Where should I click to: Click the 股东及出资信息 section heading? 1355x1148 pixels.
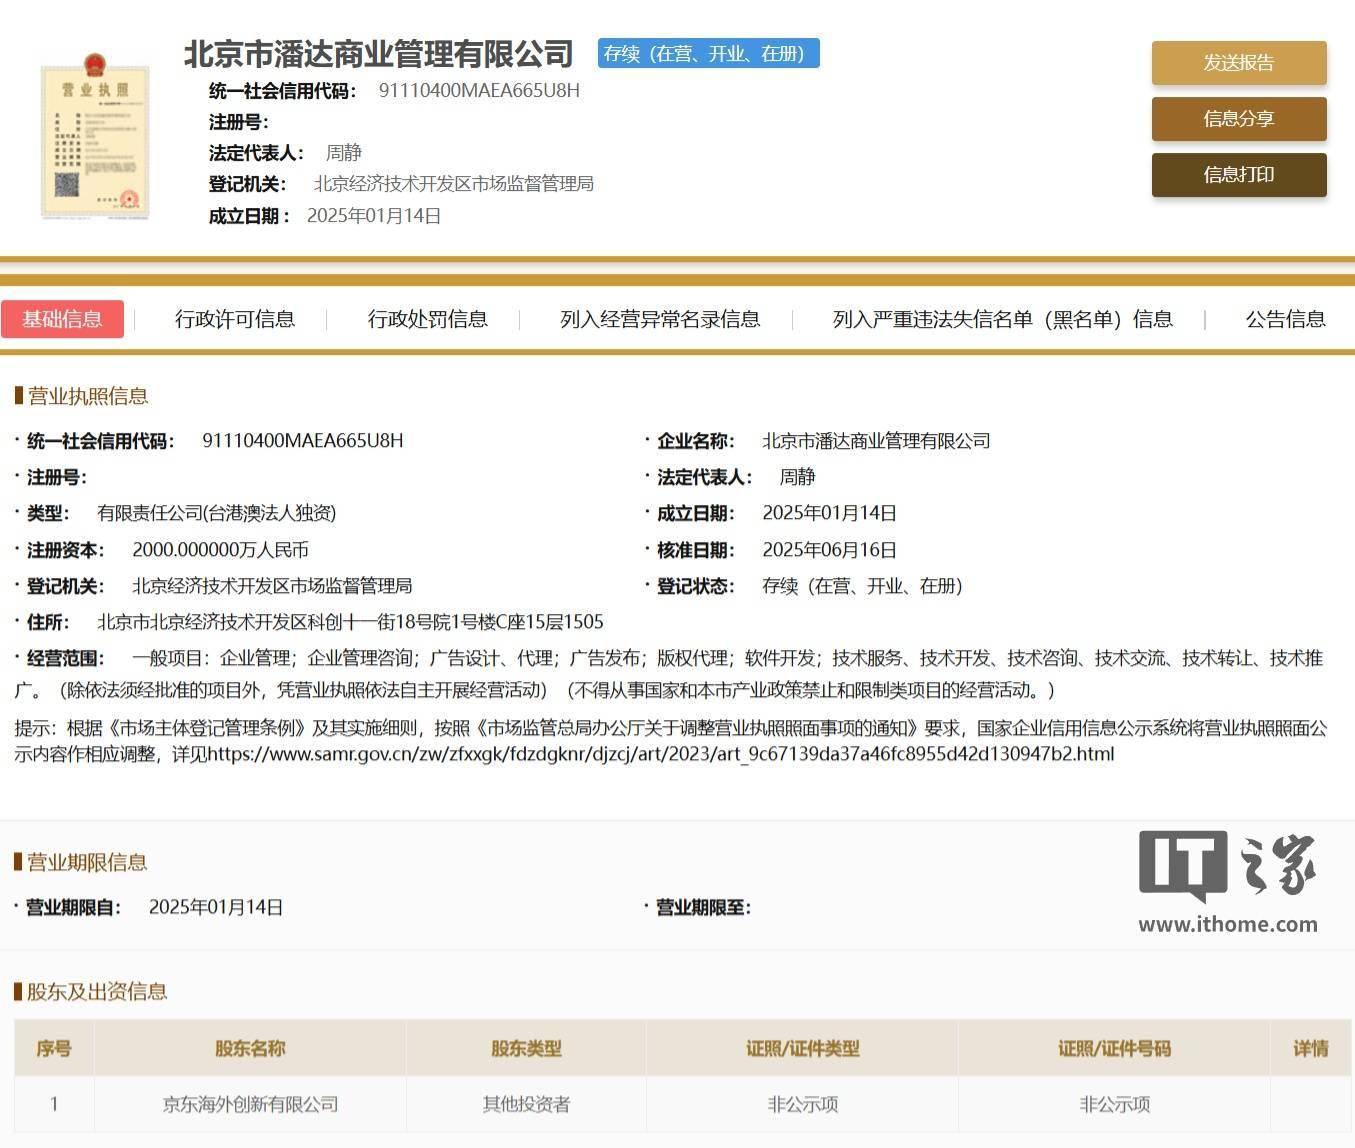pyautogui.click(x=97, y=991)
